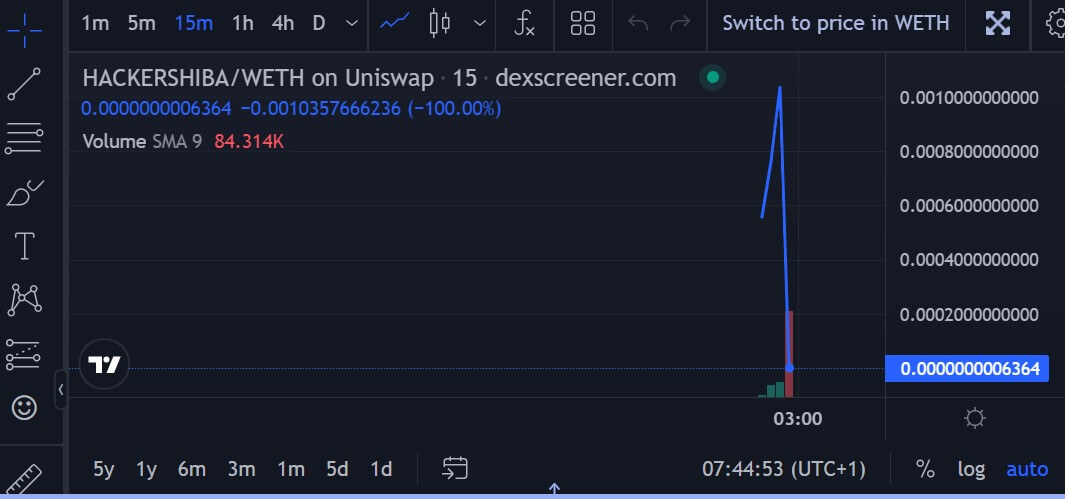Toggle percentage scale mode

coord(925,469)
